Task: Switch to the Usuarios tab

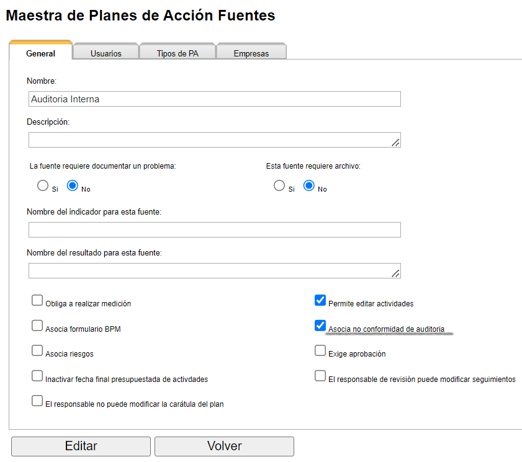Action: [x=106, y=52]
